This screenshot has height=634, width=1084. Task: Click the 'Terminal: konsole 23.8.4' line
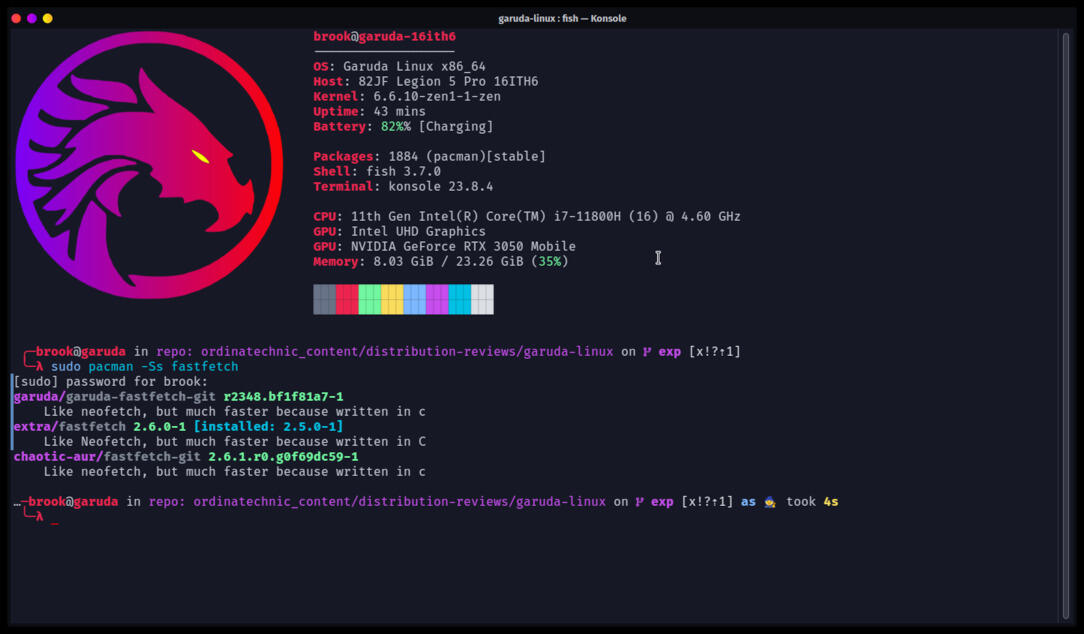click(403, 187)
